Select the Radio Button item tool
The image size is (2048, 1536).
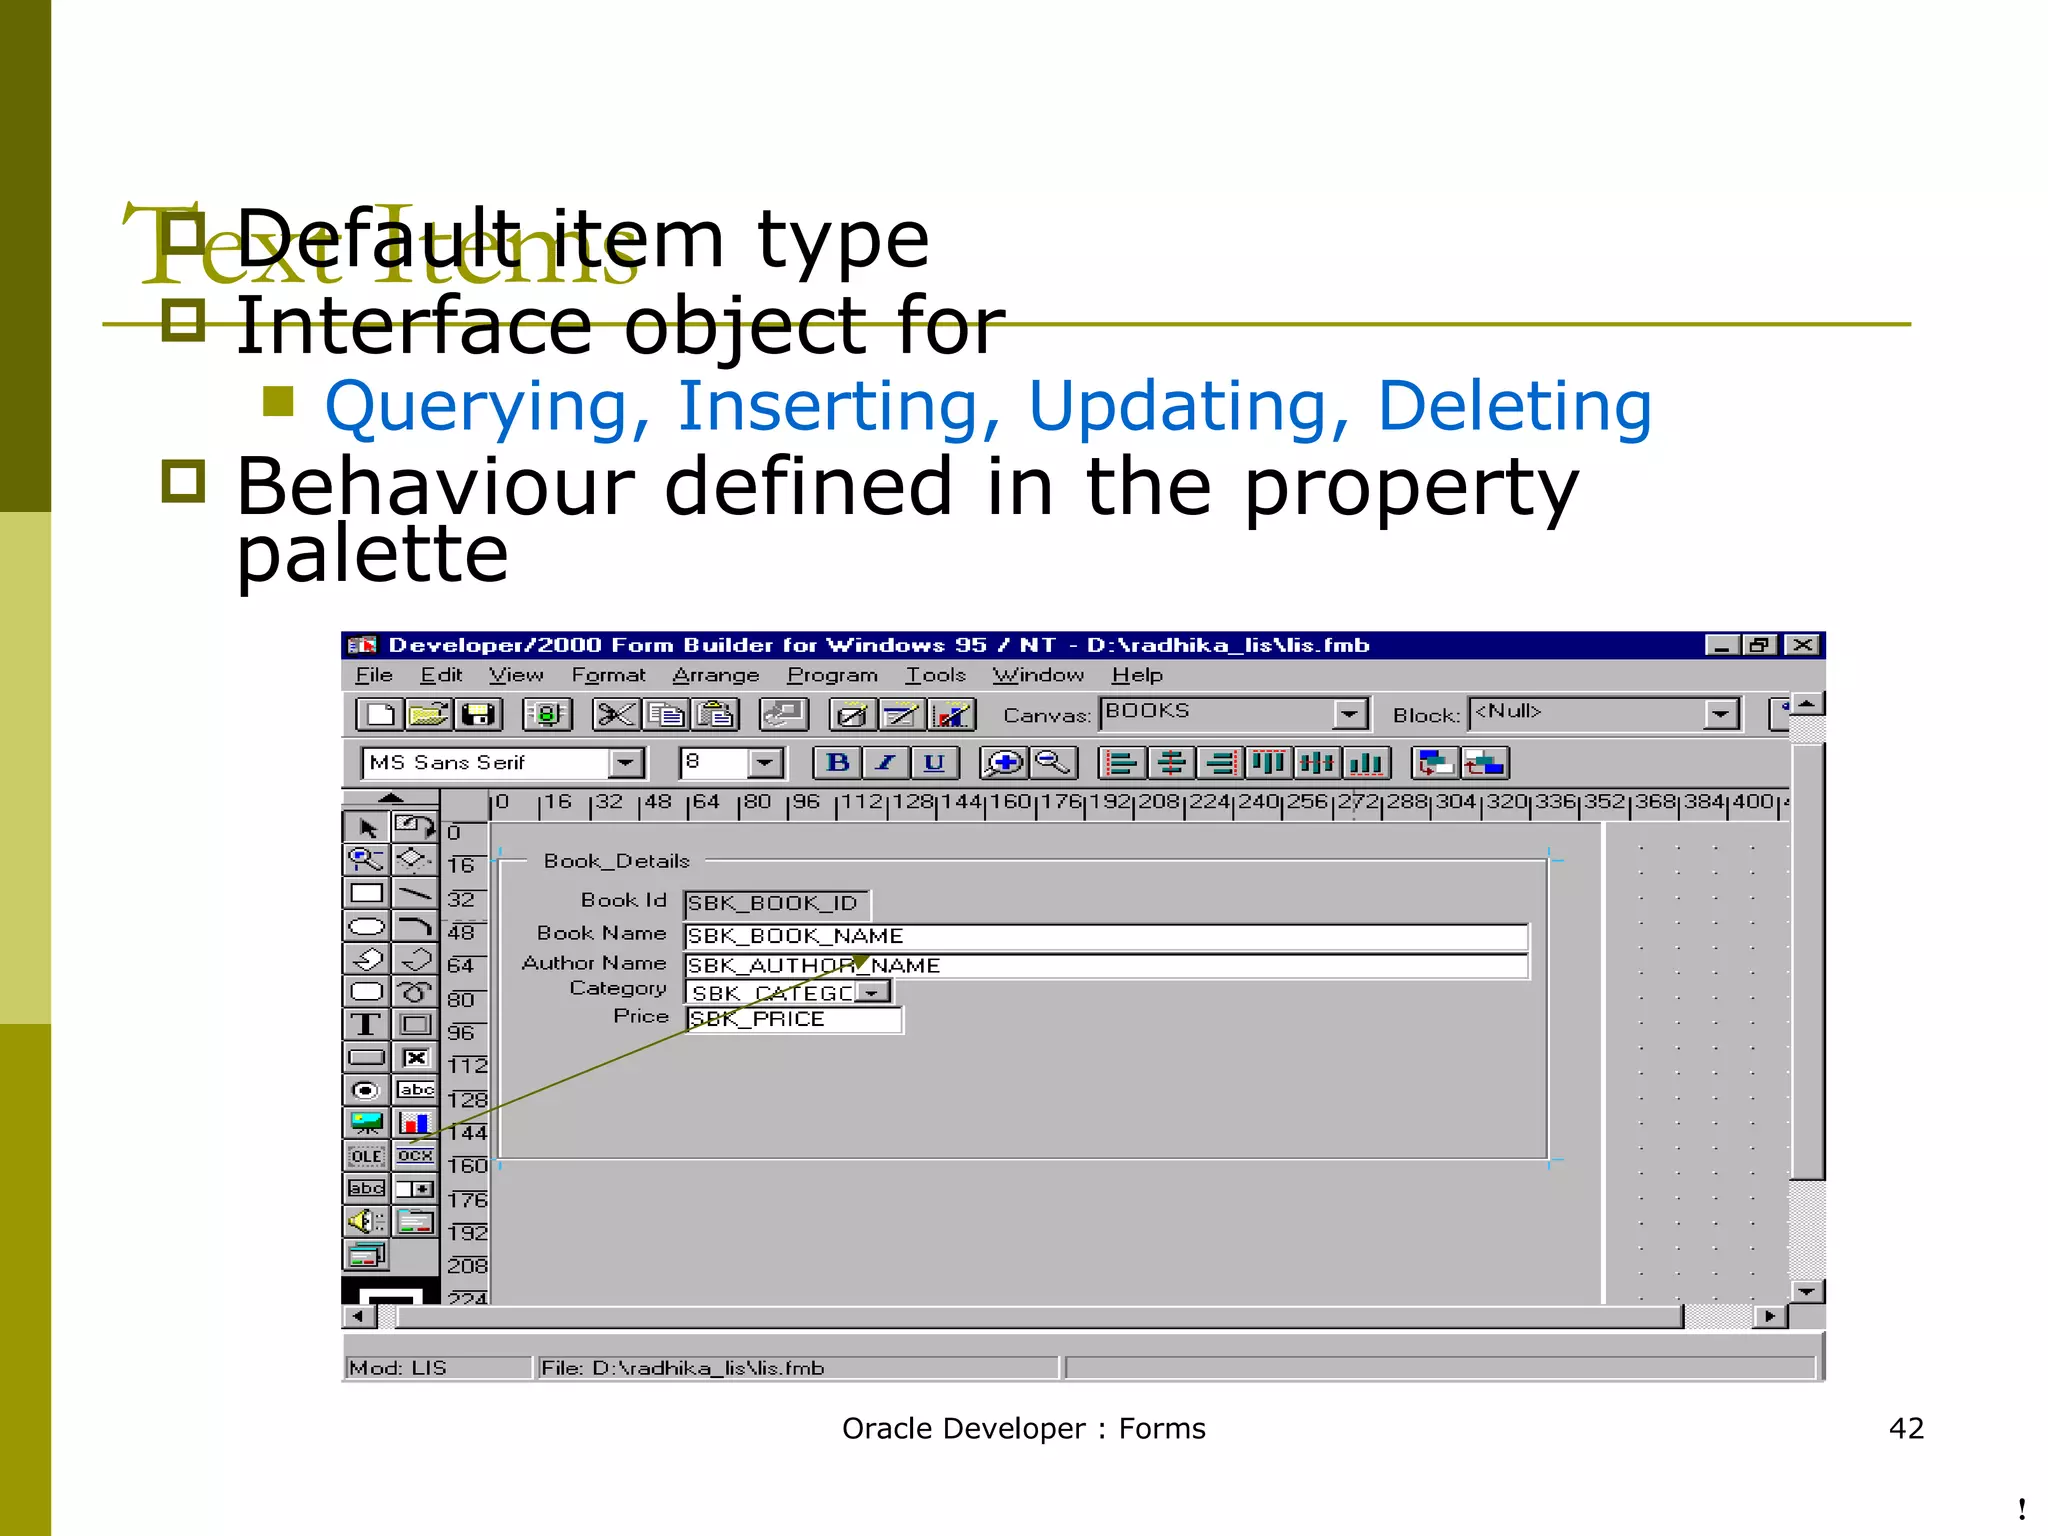366,1090
